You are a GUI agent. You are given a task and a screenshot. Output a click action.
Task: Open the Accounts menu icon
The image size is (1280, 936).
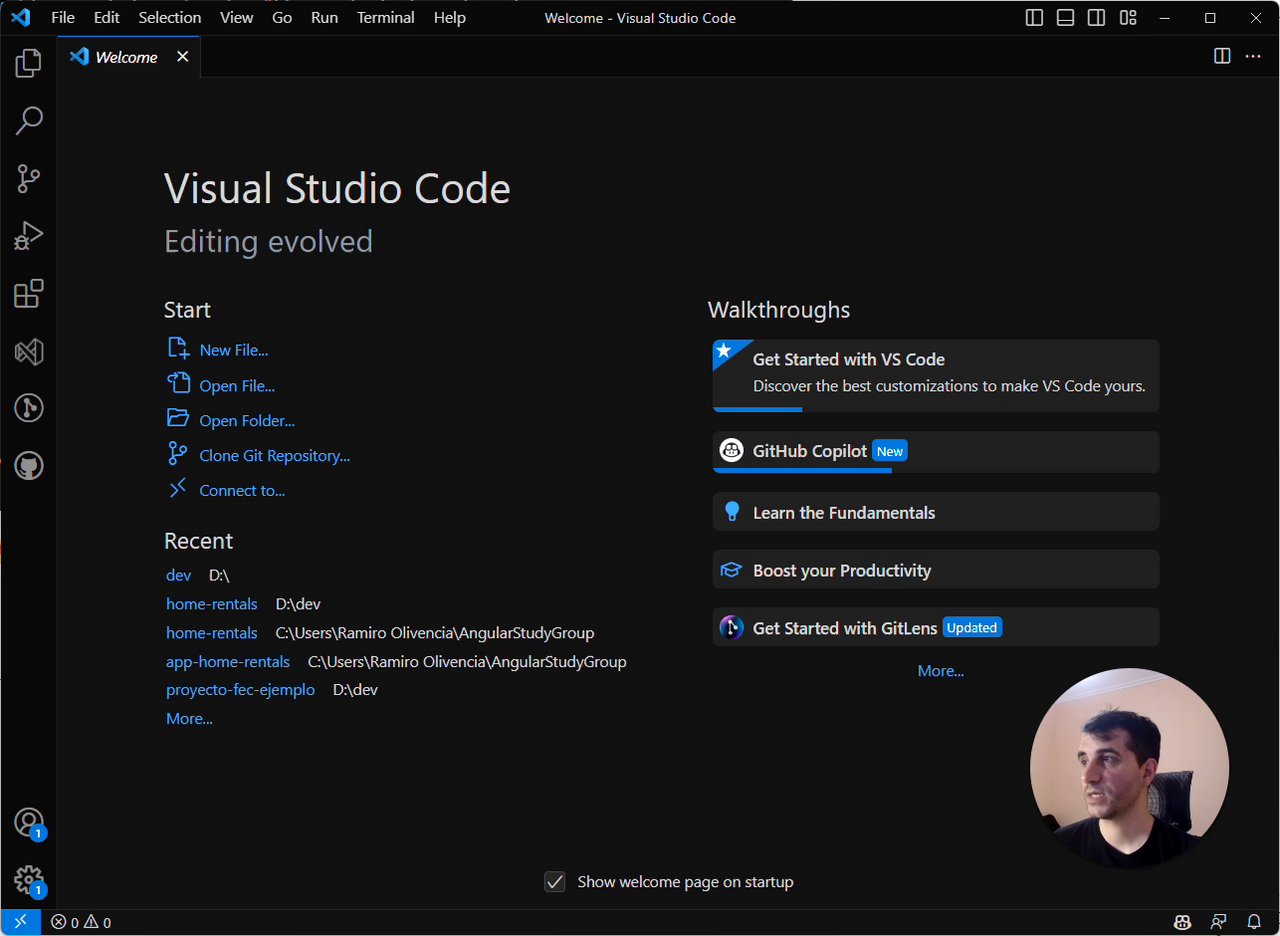pyautogui.click(x=29, y=823)
